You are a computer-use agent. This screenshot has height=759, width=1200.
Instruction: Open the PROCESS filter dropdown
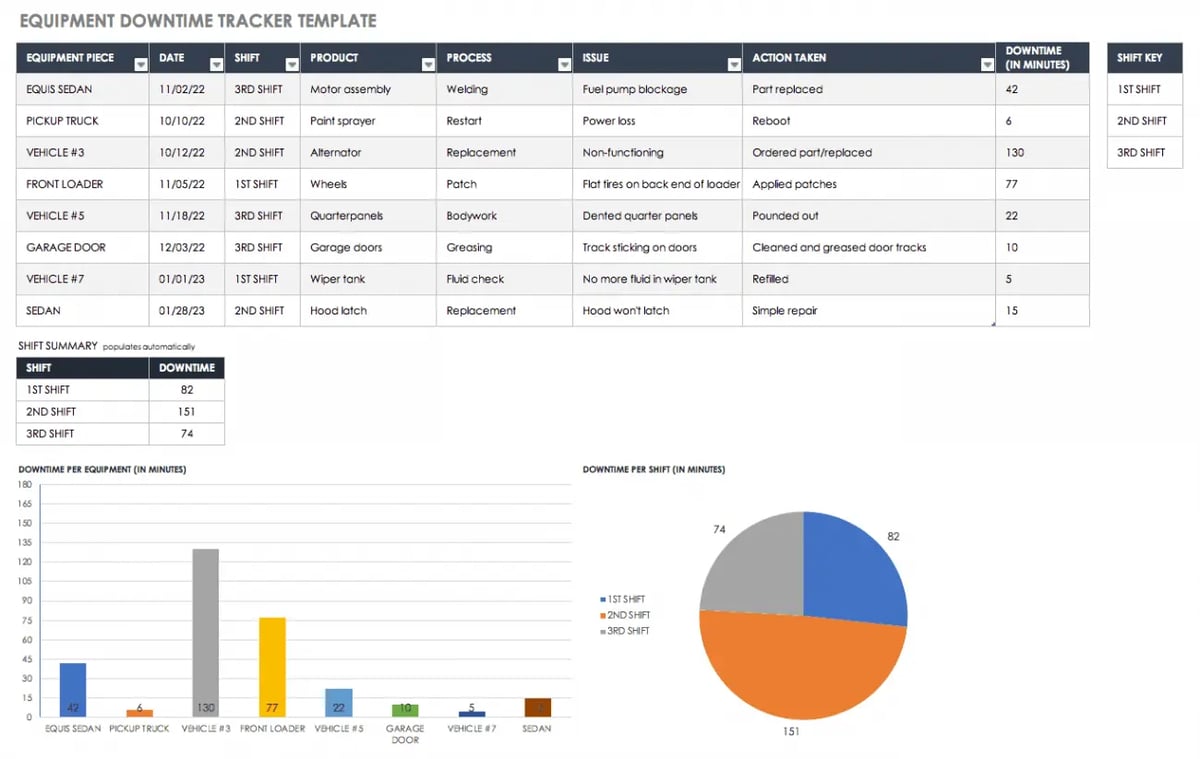point(564,62)
